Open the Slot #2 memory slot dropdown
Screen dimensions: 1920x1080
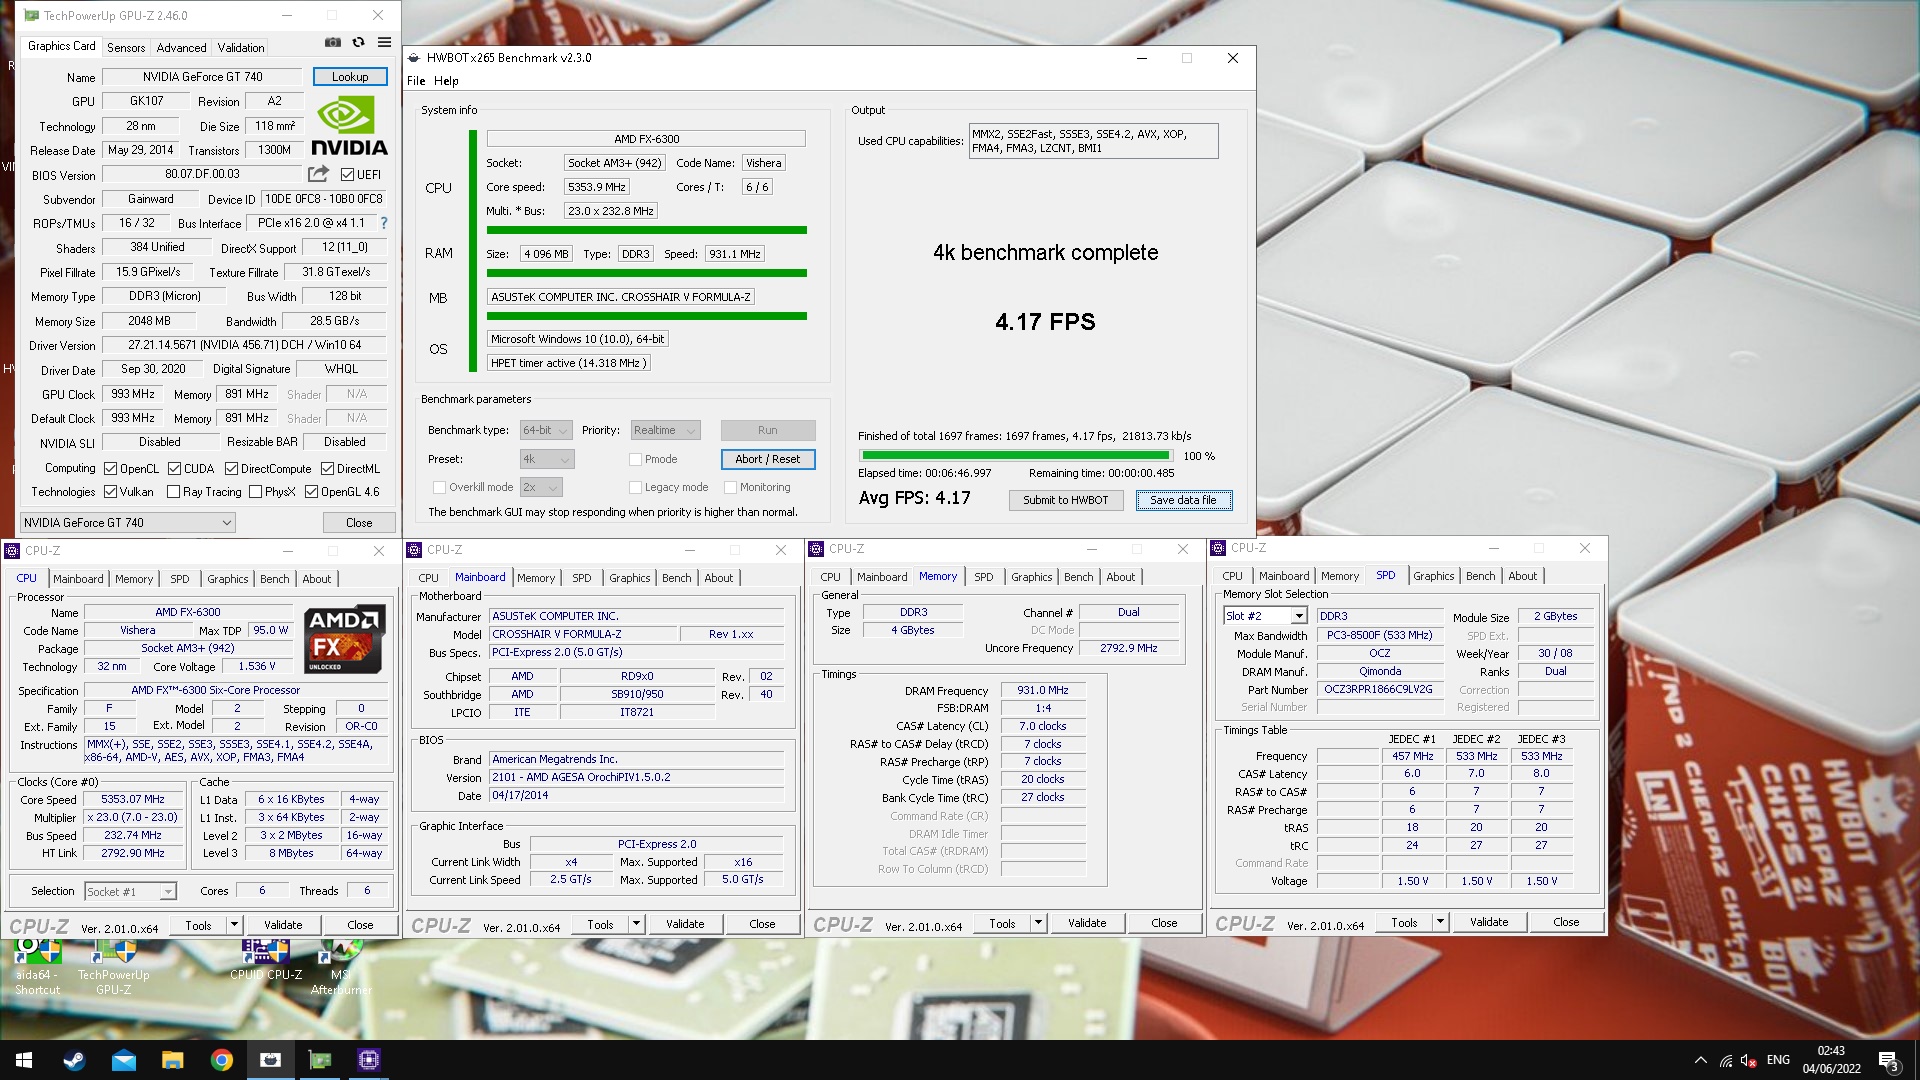click(1265, 616)
